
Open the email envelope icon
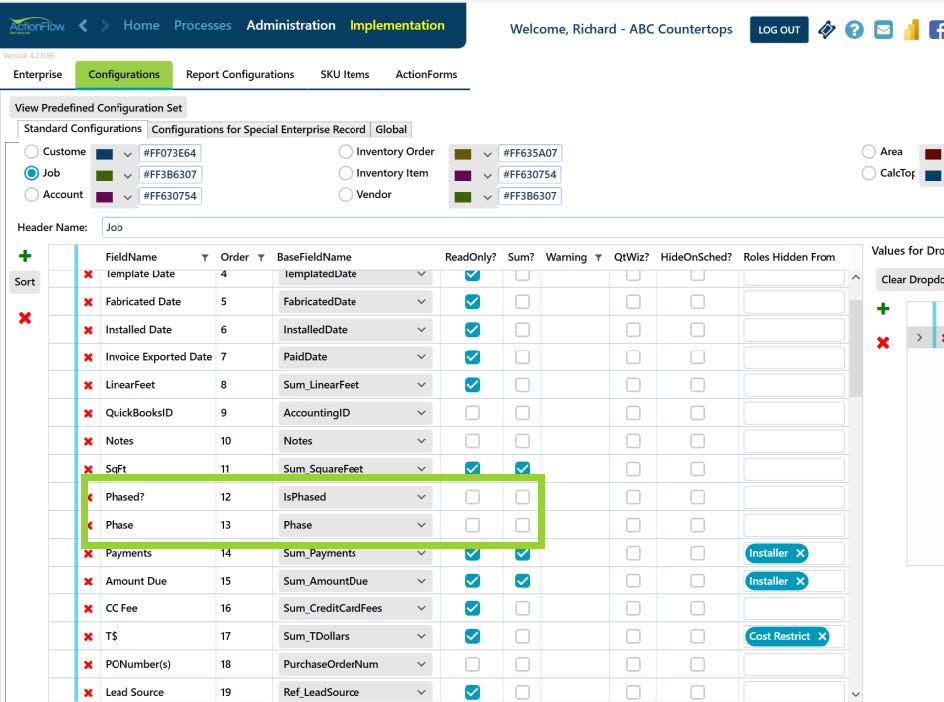tap(883, 30)
